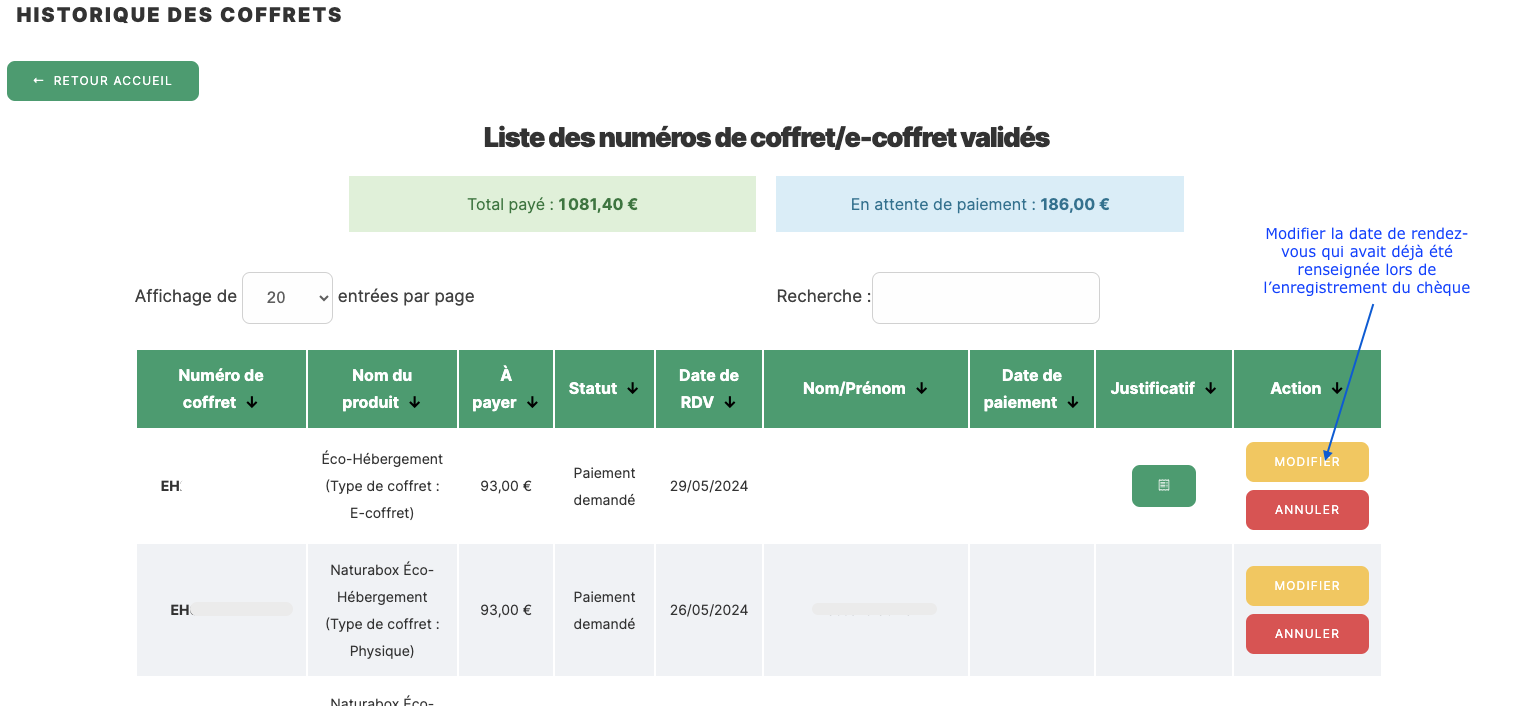Sort by Nom du produit arrow
The width and height of the screenshot is (1519, 706).
[x=414, y=403]
